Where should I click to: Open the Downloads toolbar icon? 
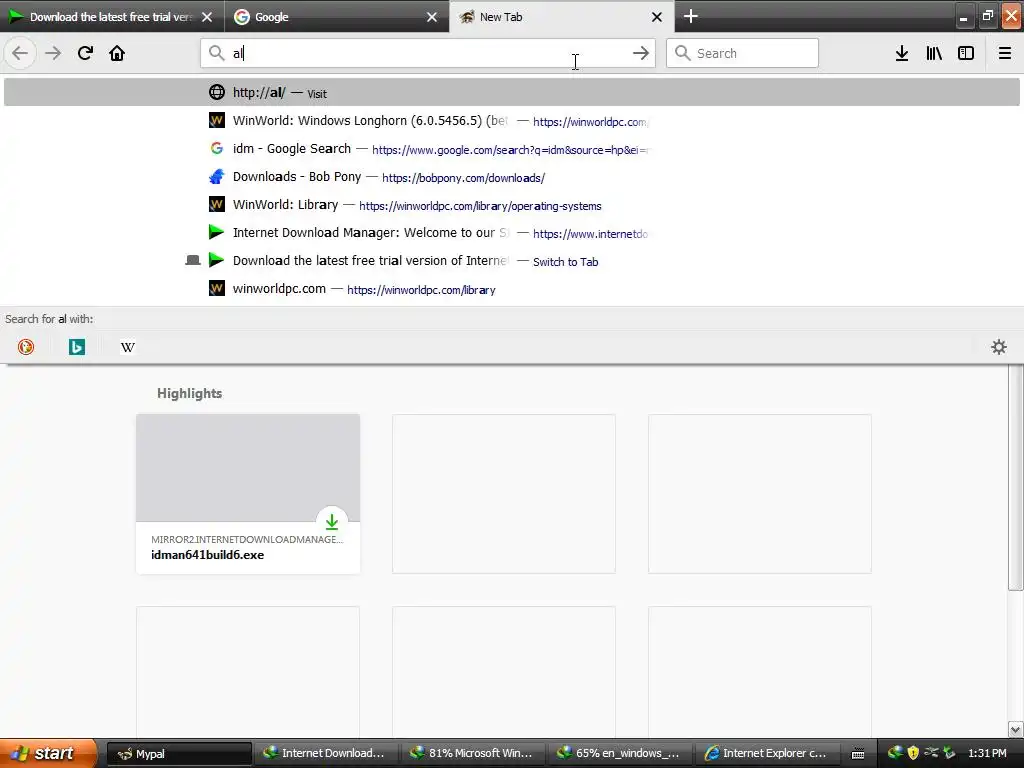(902, 53)
